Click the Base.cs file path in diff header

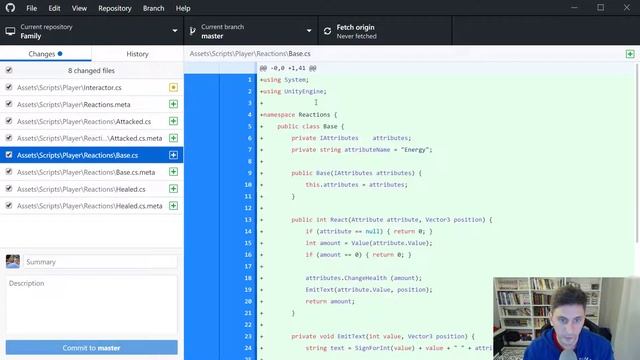point(250,53)
